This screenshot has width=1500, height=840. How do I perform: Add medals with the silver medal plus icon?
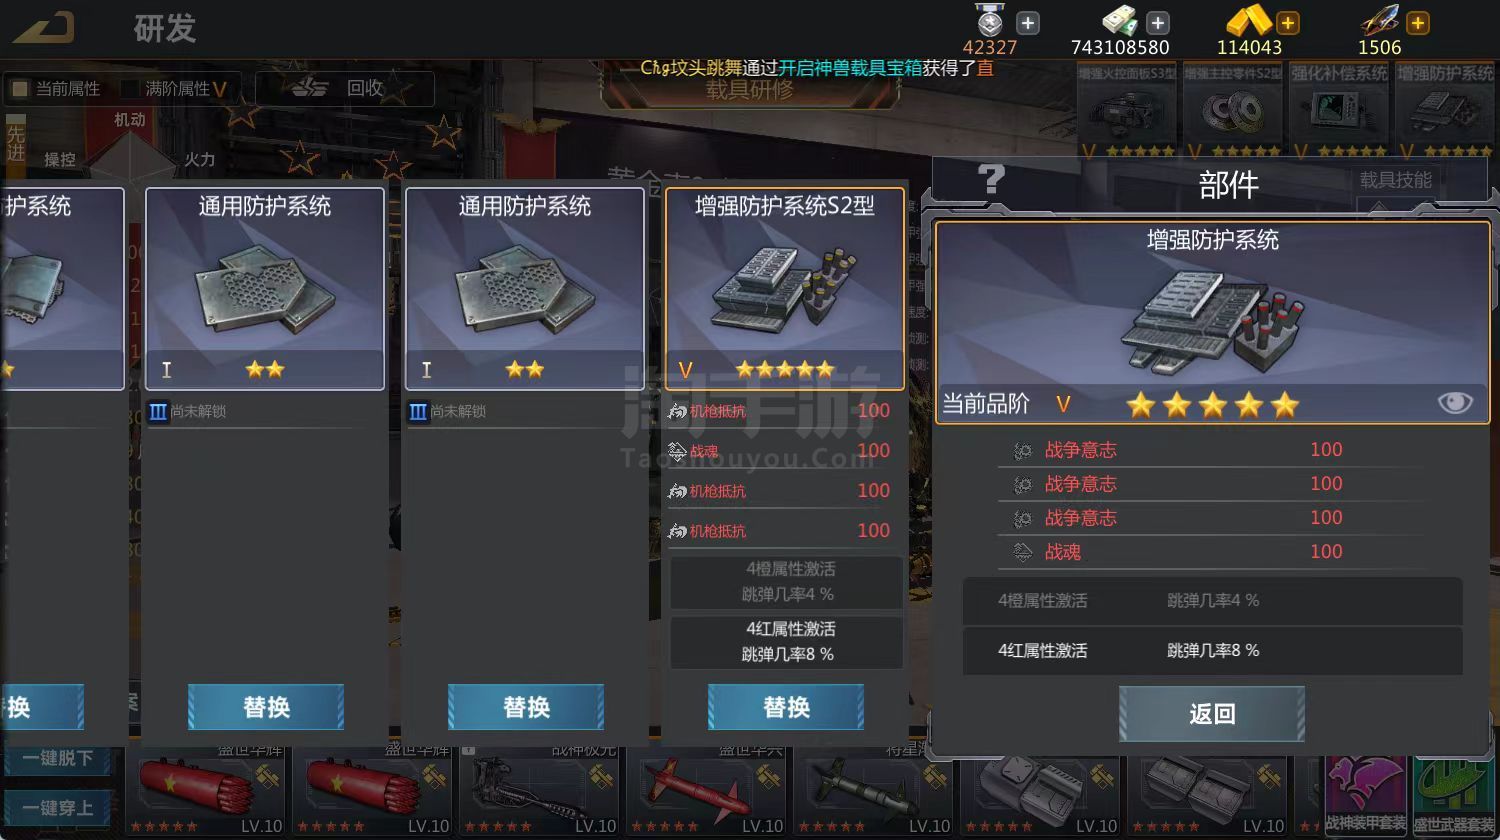click(x=1028, y=22)
